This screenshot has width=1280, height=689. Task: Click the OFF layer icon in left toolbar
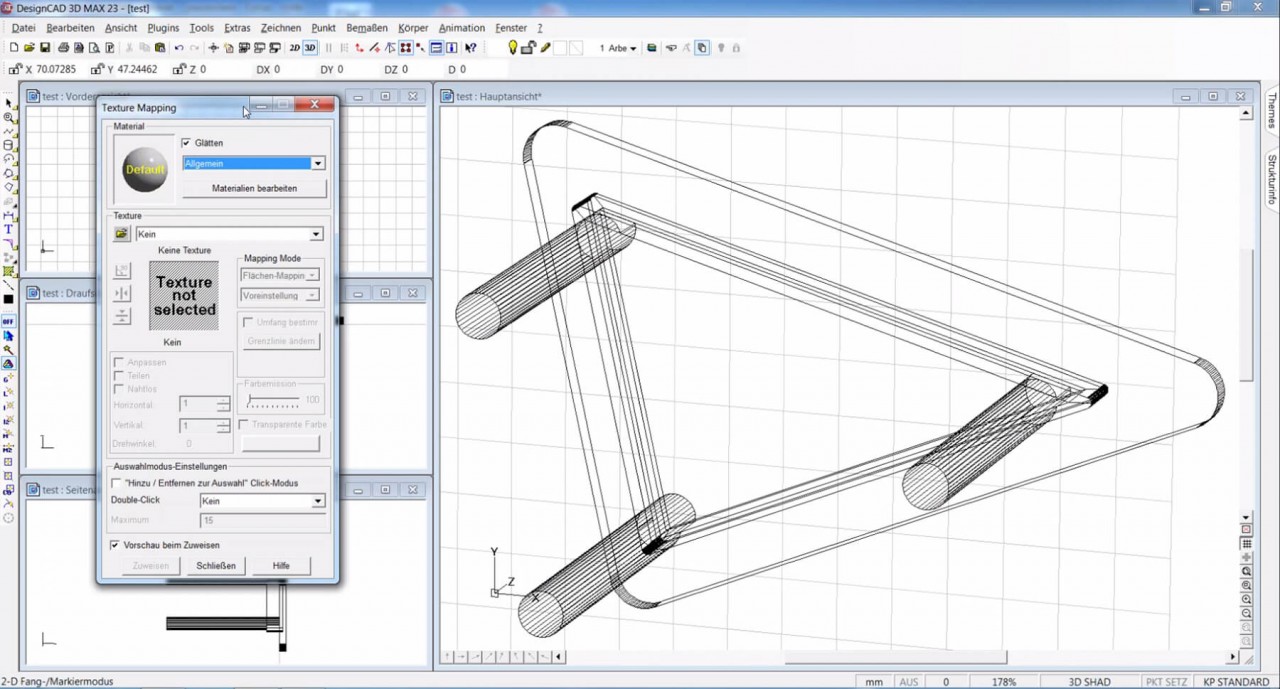8,321
